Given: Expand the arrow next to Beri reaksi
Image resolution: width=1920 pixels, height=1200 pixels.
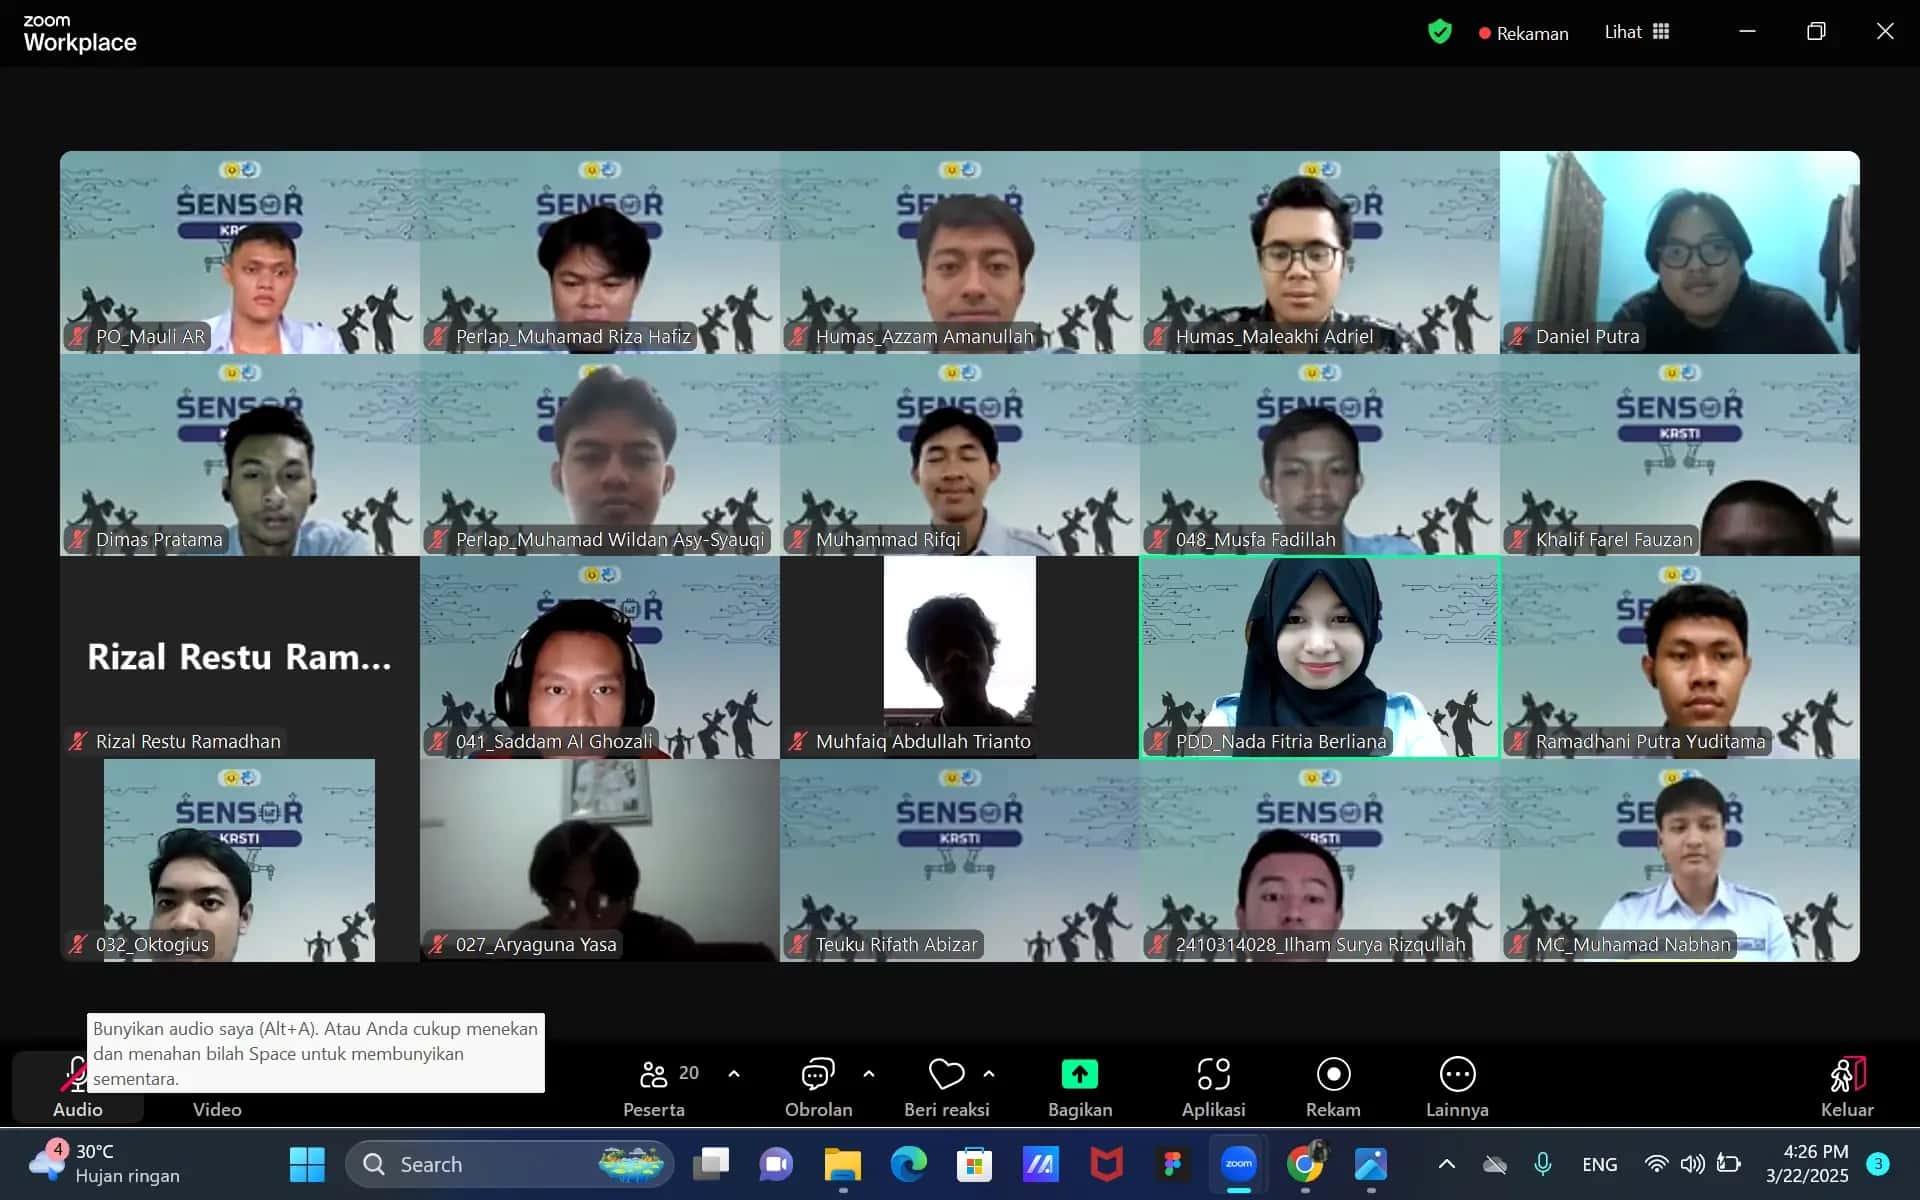Looking at the screenshot, I should click(x=989, y=1073).
